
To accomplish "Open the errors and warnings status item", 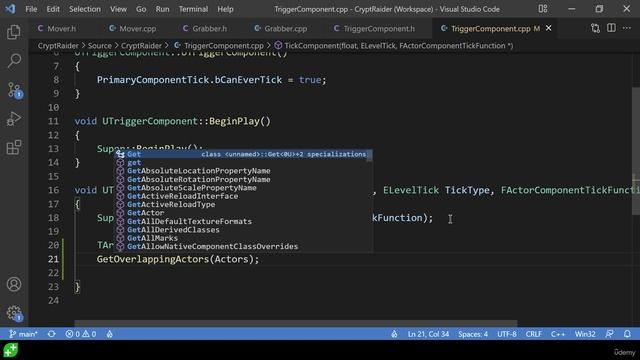I will (81, 334).
